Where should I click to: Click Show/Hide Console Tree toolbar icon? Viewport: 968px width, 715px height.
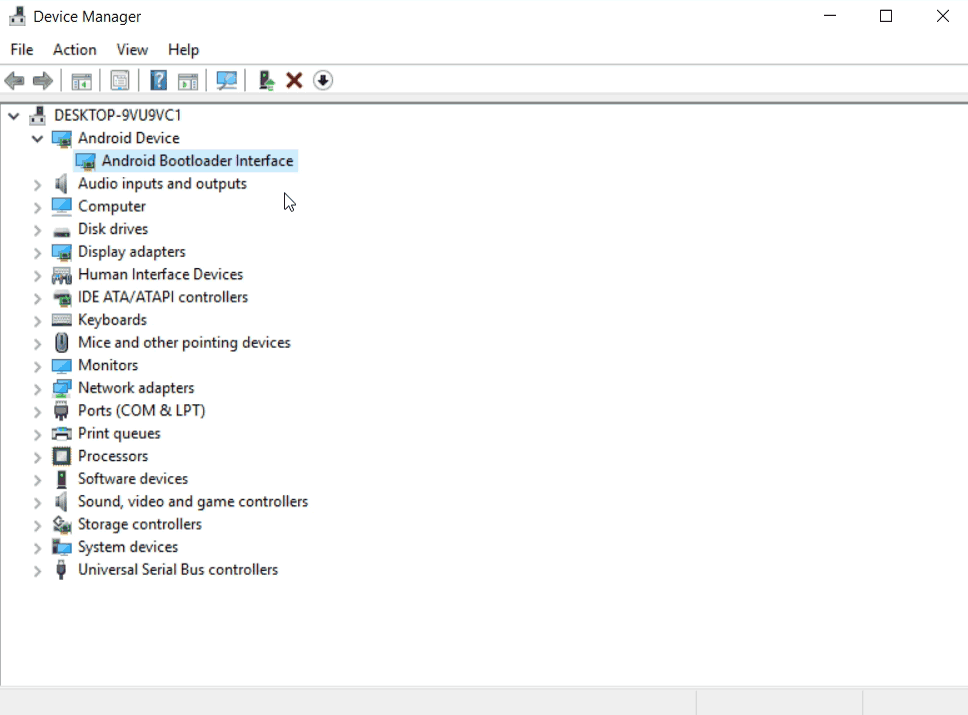pos(81,80)
